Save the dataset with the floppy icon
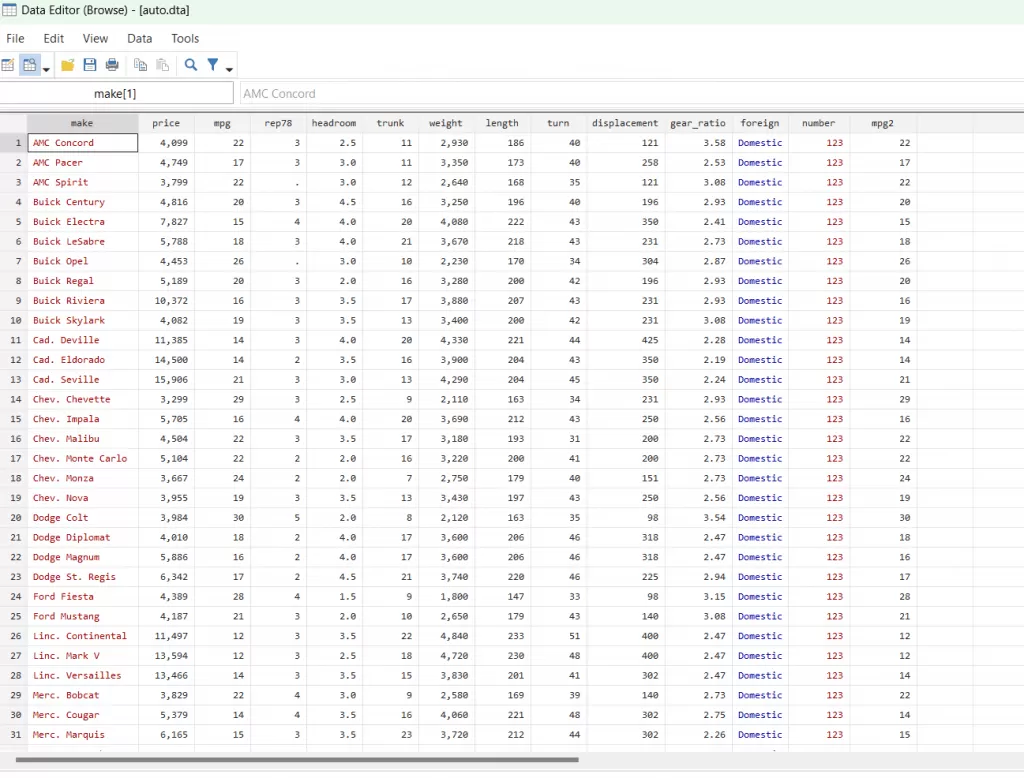 click(90, 65)
